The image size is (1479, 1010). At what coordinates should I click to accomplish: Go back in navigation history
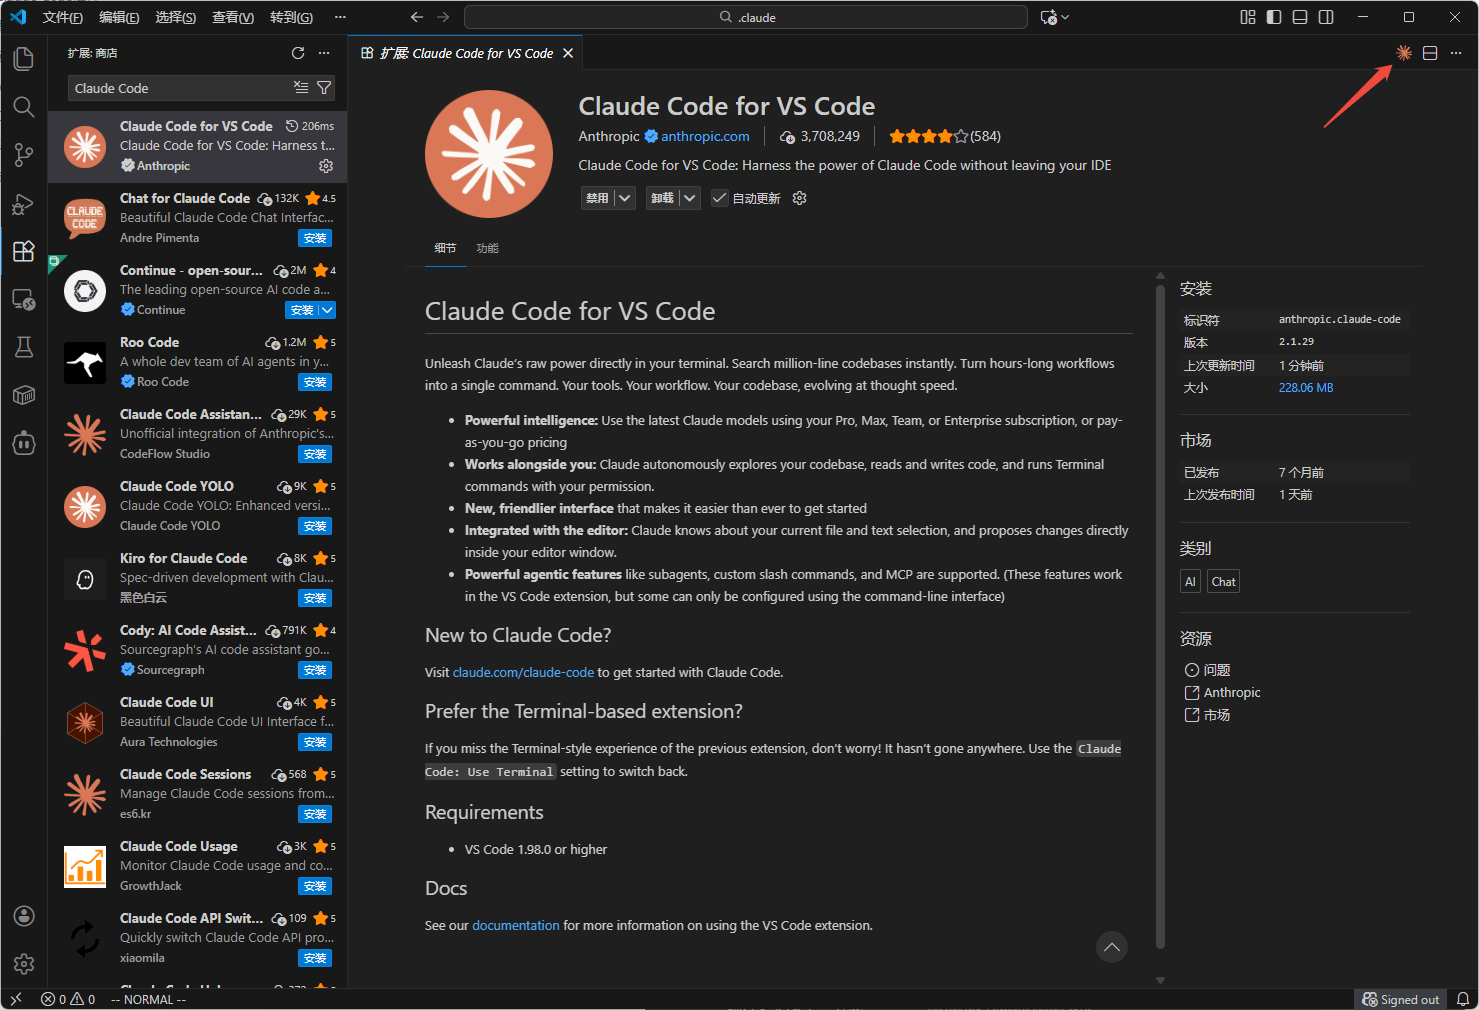click(x=417, y=17)
